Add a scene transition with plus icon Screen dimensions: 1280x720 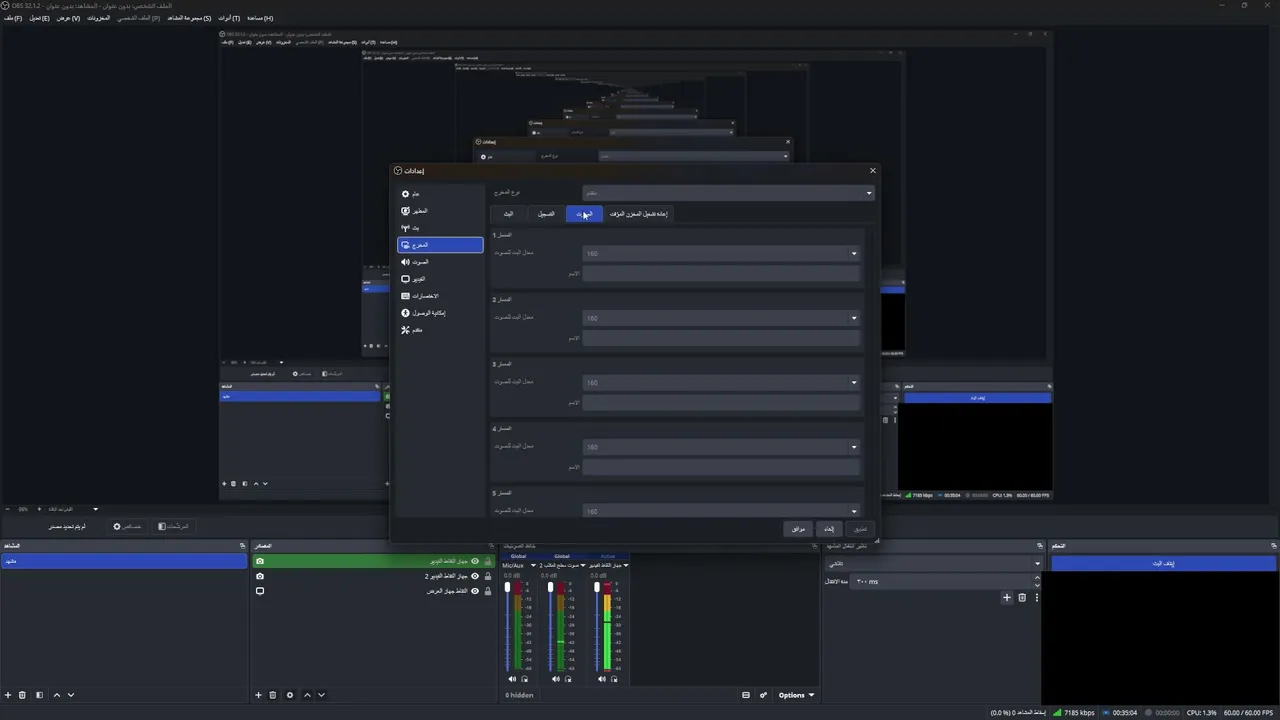pos(1007,598)
